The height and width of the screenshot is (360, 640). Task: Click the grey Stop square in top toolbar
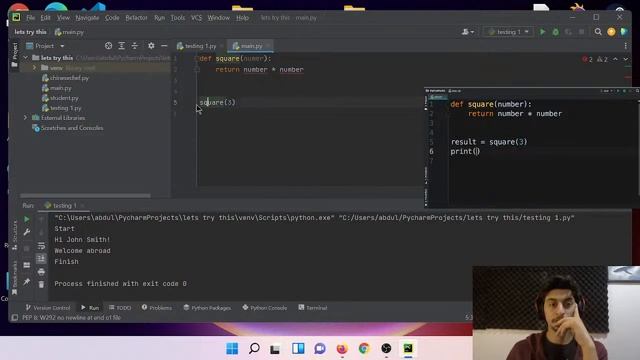[581, 32]
